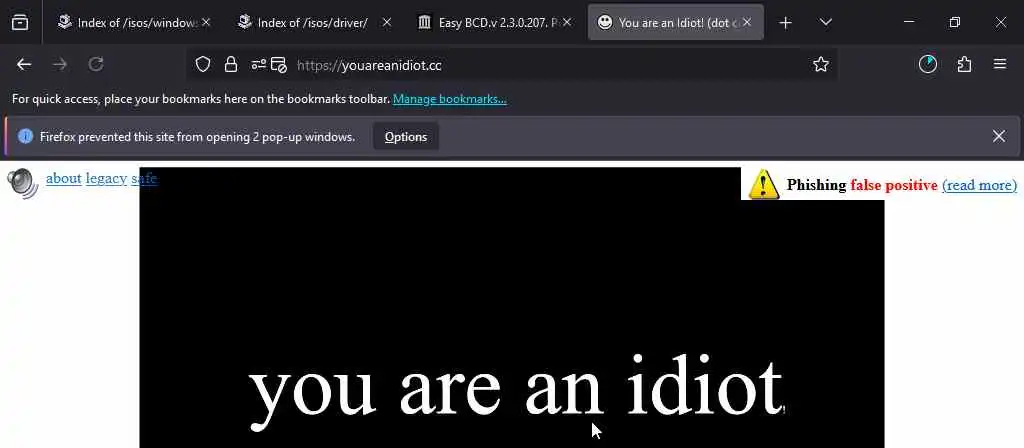Show site security padlock info
The image size is (1024, 448).
tap(231, 64)
